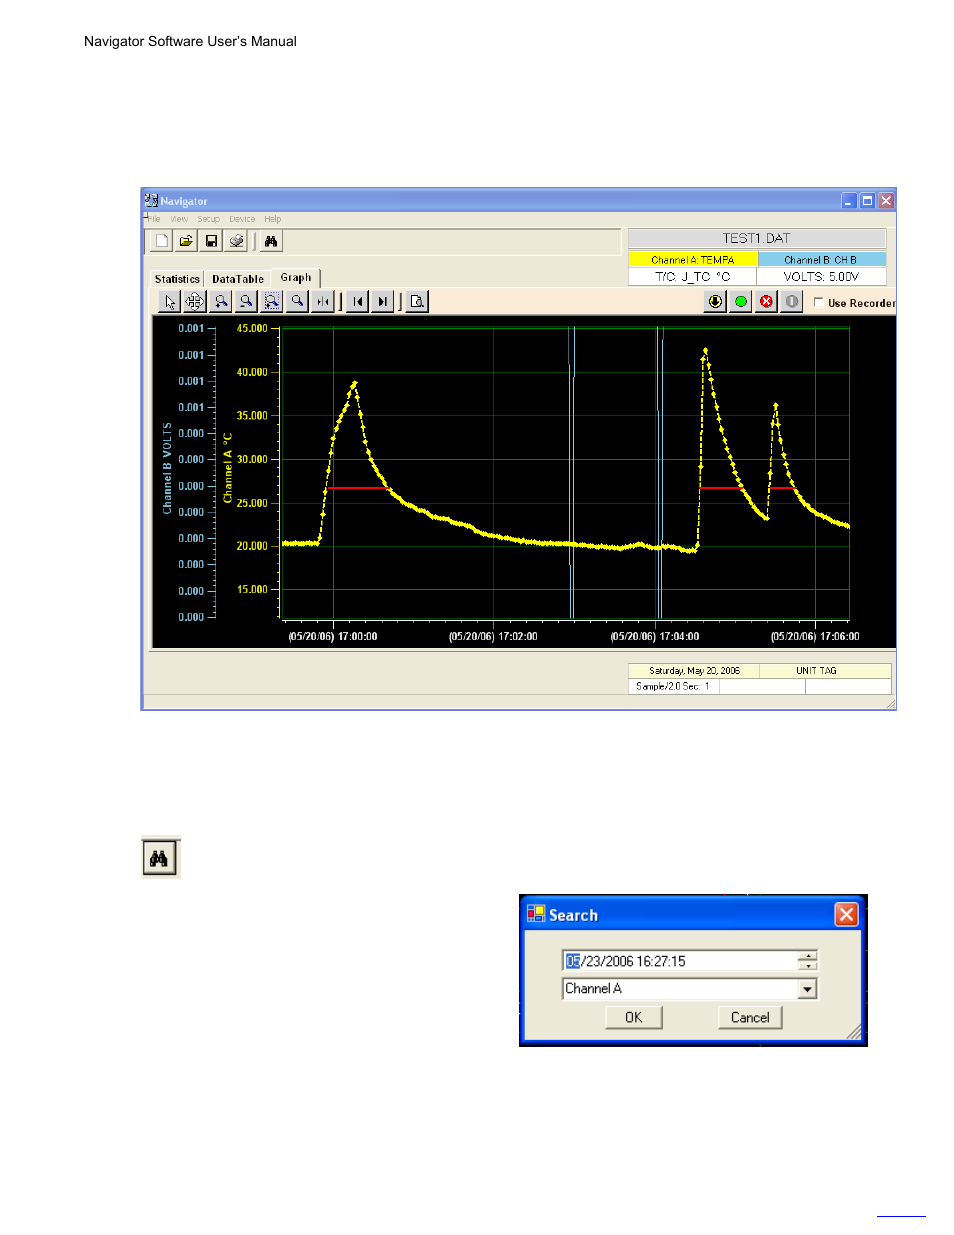Image resolution: width=954 pixels, height=1235 pixels.
Task: Click OK in the Search dialog
Action: (634, 1017)
